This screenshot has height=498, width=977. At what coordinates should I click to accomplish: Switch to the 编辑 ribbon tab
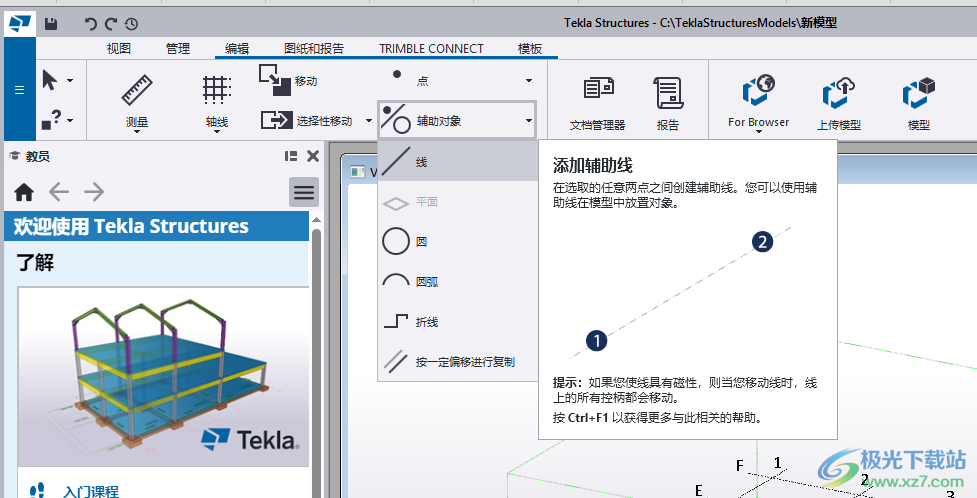click(x=237, y=49)
